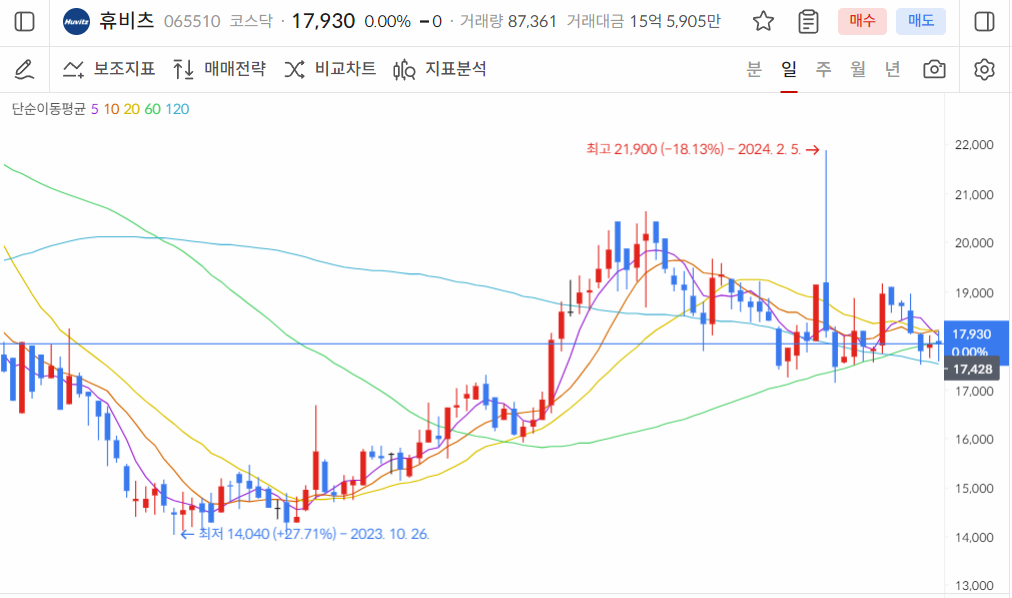Click 거래량 87,361 volume text

click(x=508, y=21)
